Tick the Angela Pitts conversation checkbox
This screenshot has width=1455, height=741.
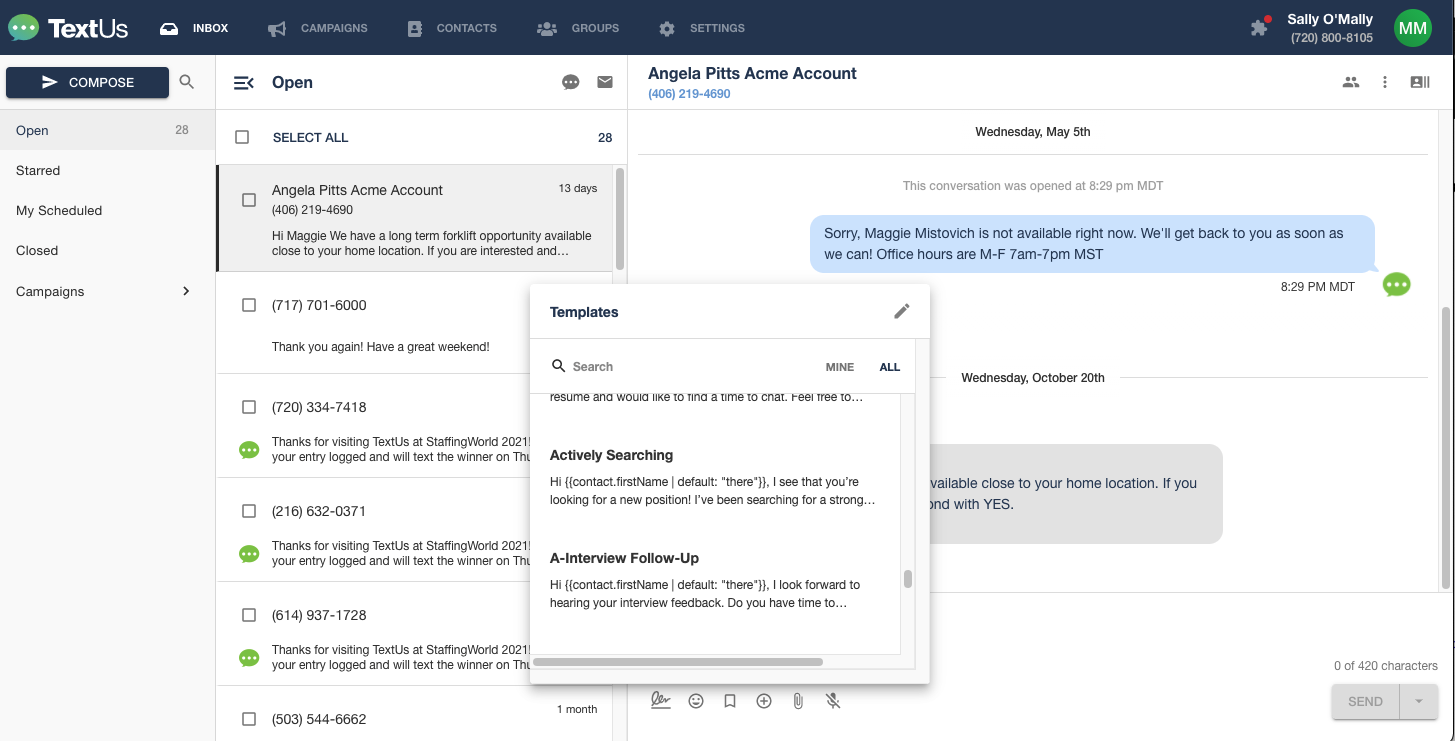(249, 200)
